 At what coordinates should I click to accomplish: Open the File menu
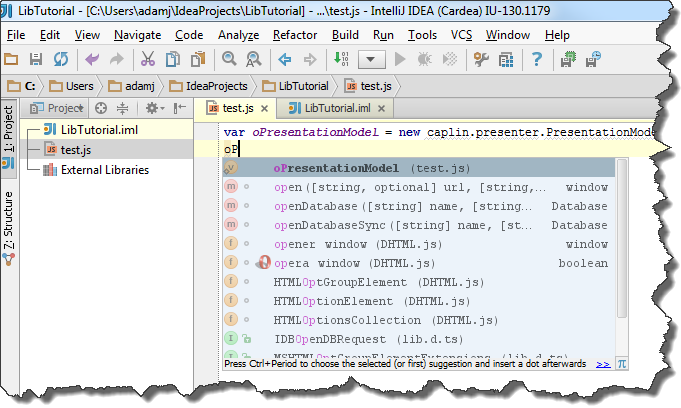coord(16,35)
